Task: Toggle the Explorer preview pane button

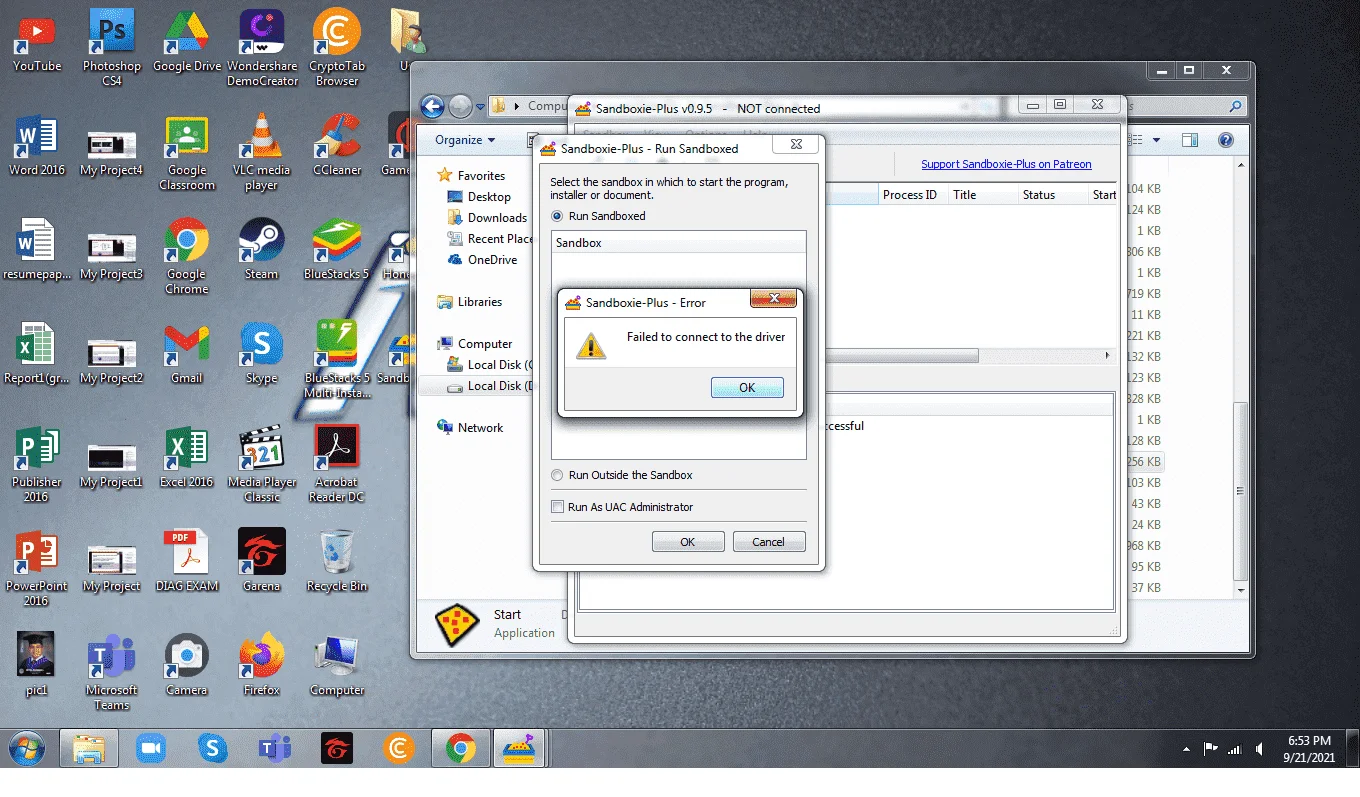Action: pos(1189,141)
